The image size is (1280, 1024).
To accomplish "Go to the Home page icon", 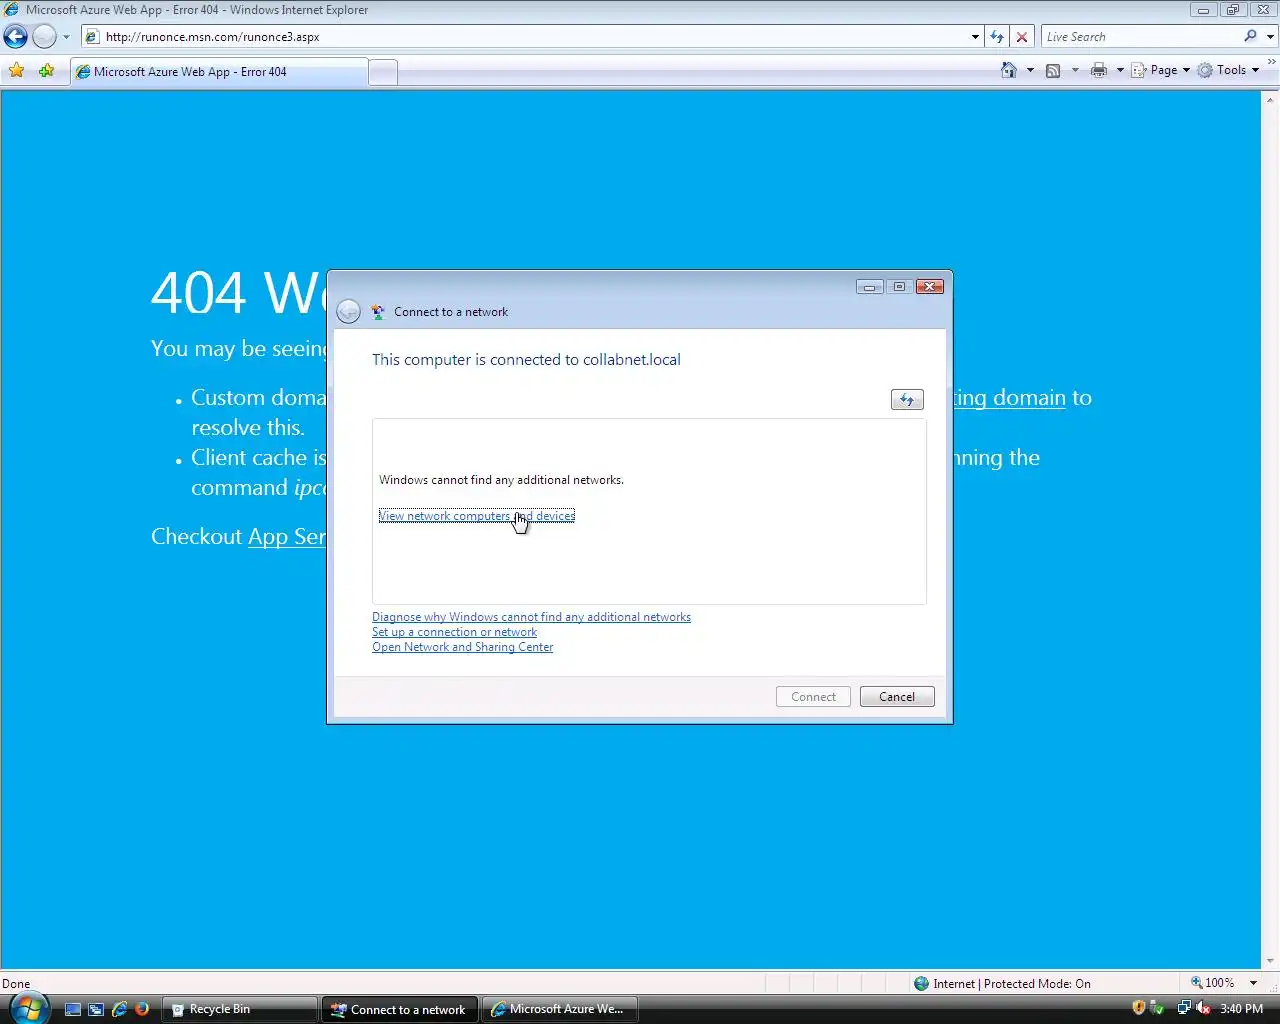I will 1009,70.
